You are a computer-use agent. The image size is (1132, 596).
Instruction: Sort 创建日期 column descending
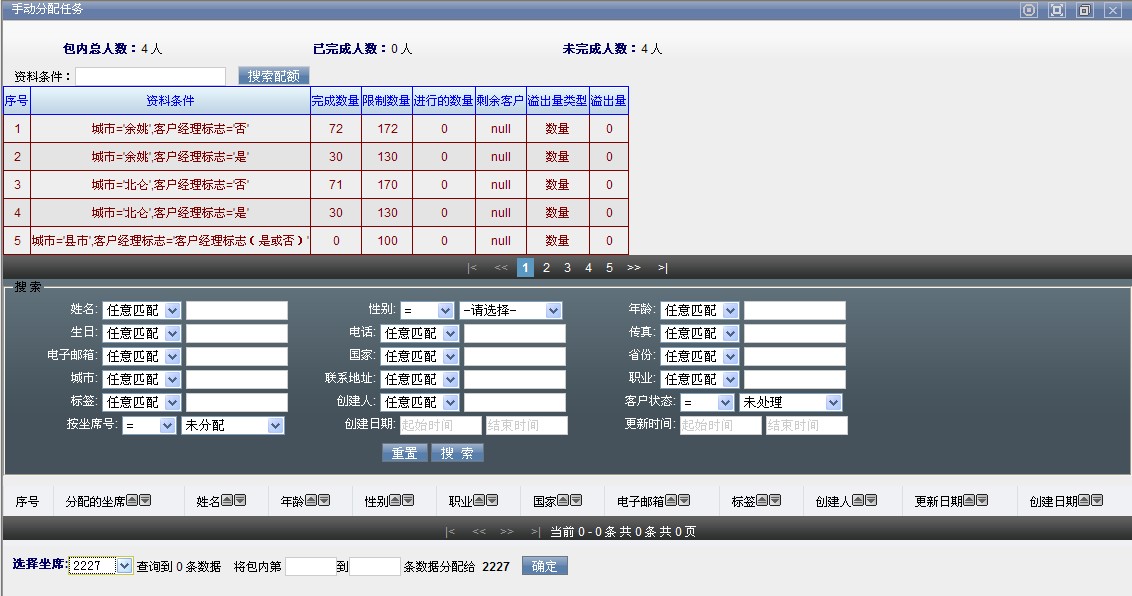(1097, 501)
